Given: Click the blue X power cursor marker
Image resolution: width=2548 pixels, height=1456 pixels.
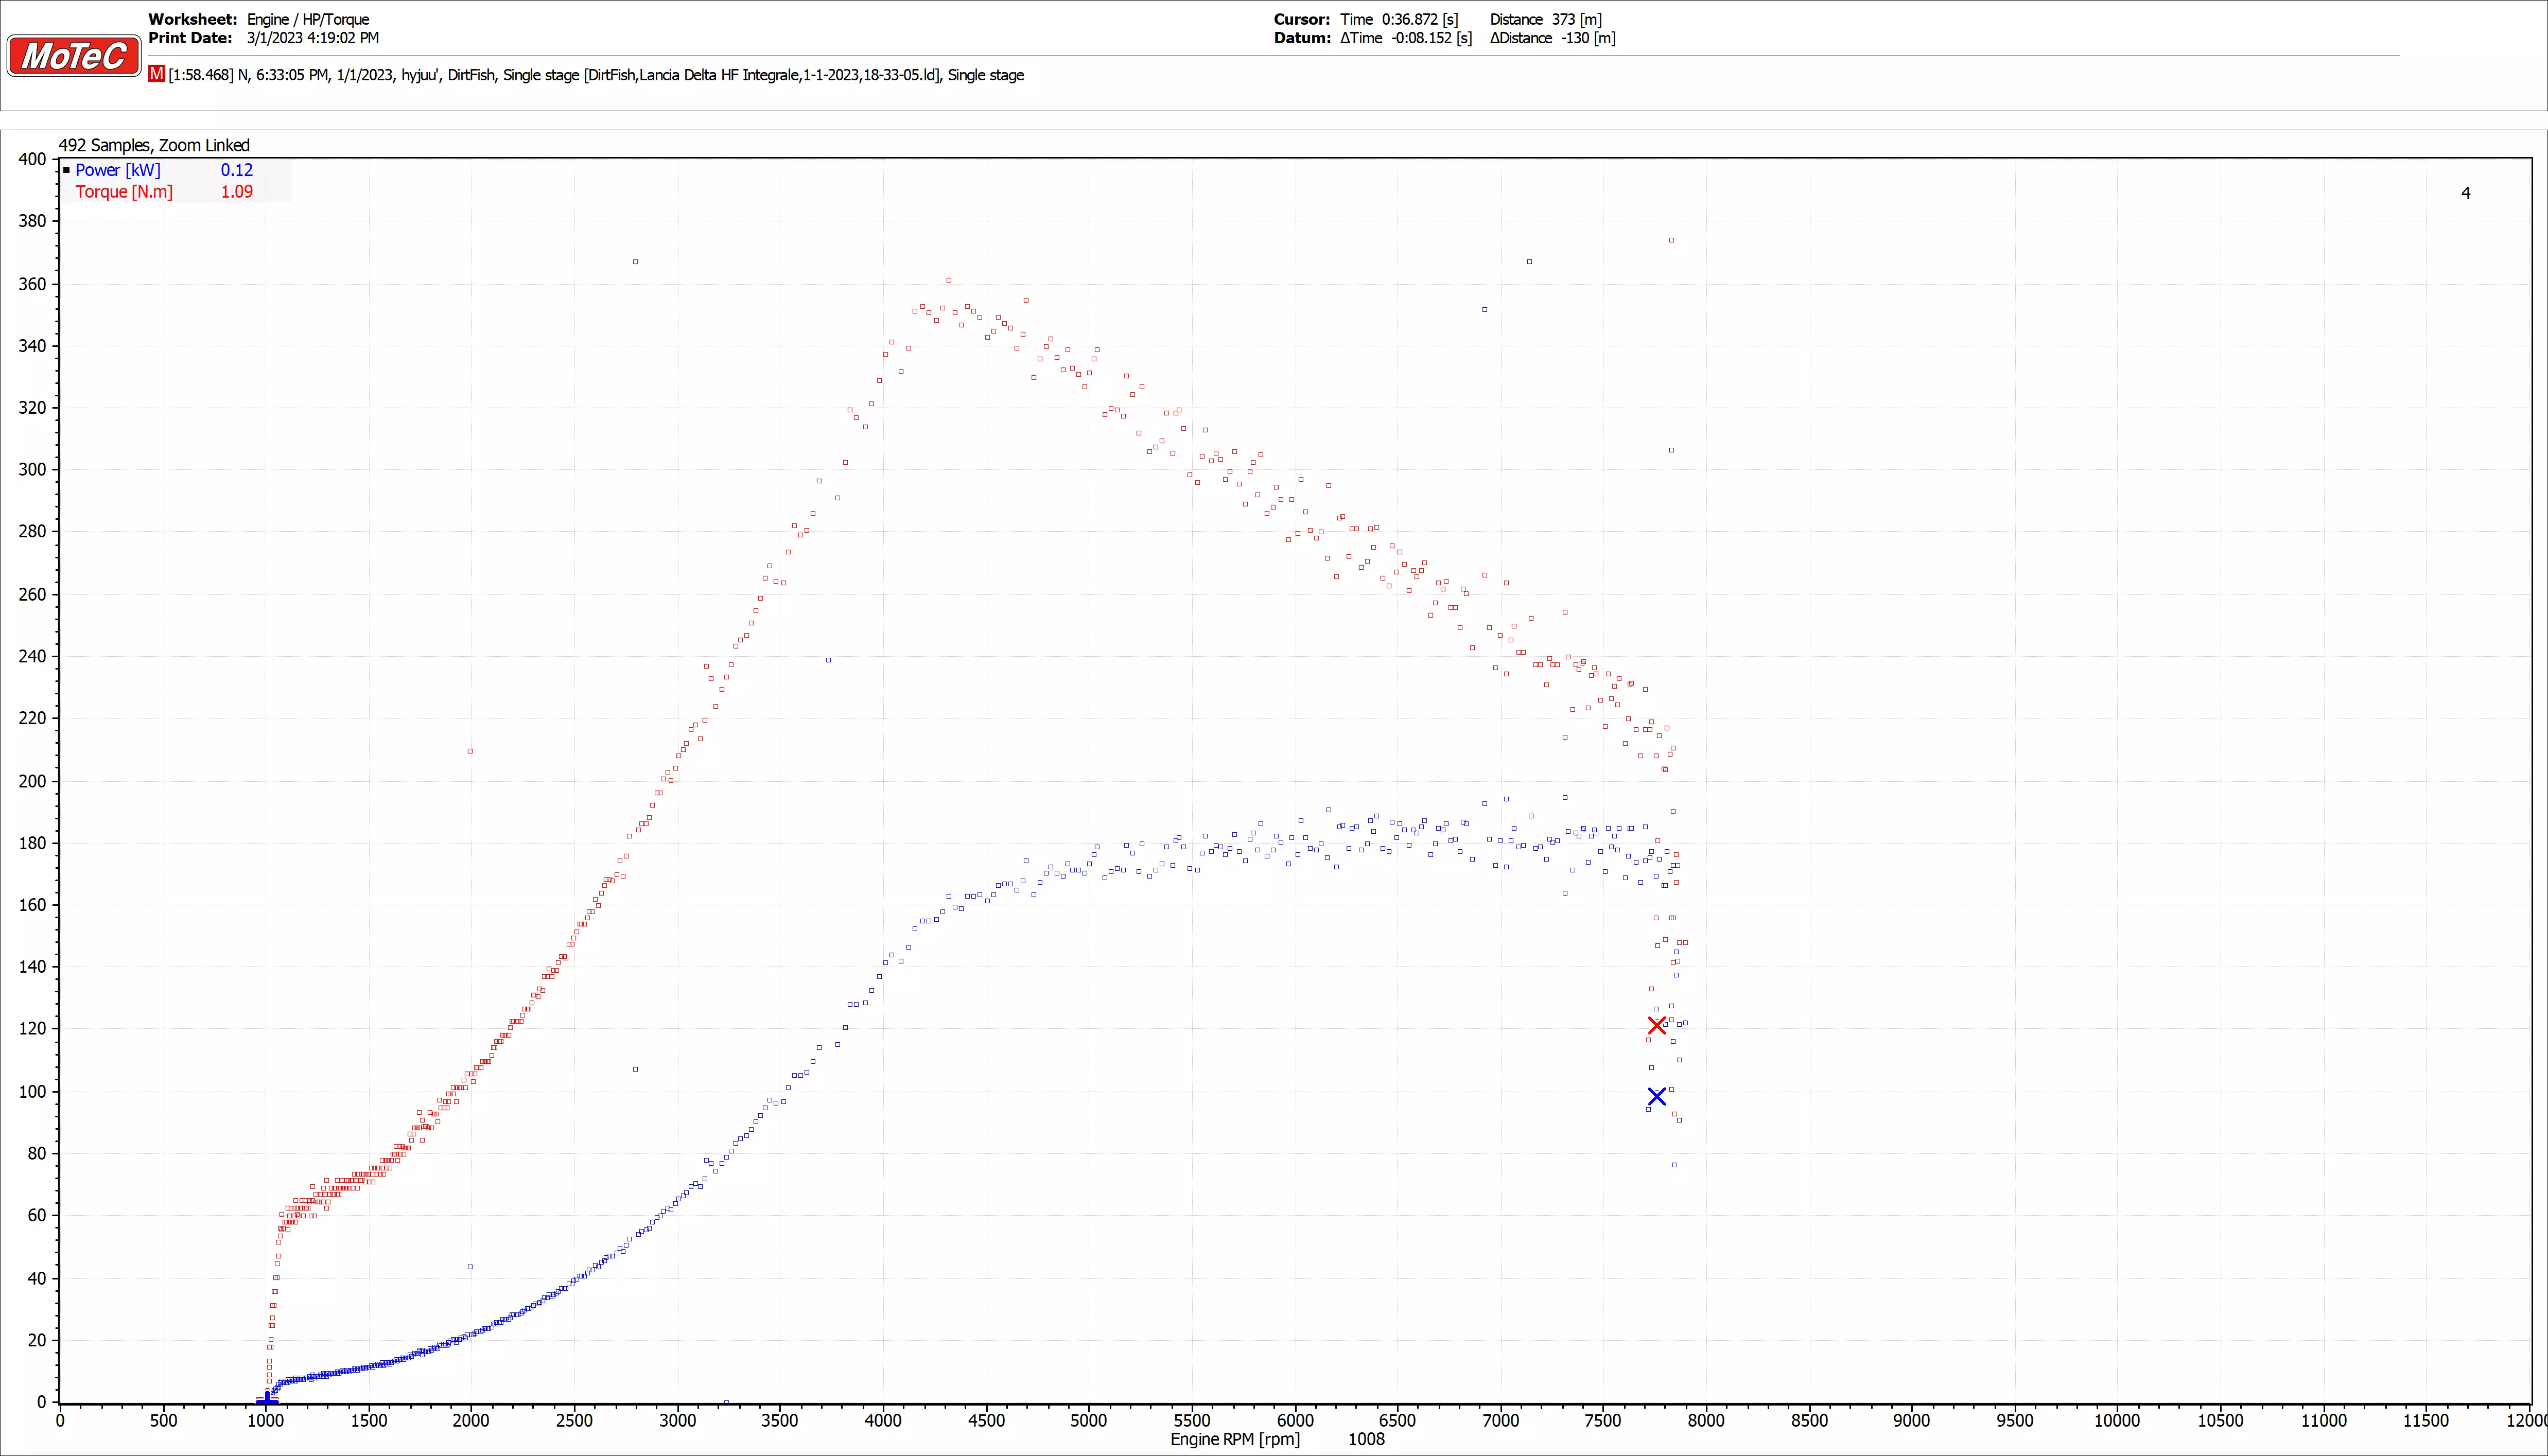Looking at the screenshot, I should (x=1656, y=1097).
